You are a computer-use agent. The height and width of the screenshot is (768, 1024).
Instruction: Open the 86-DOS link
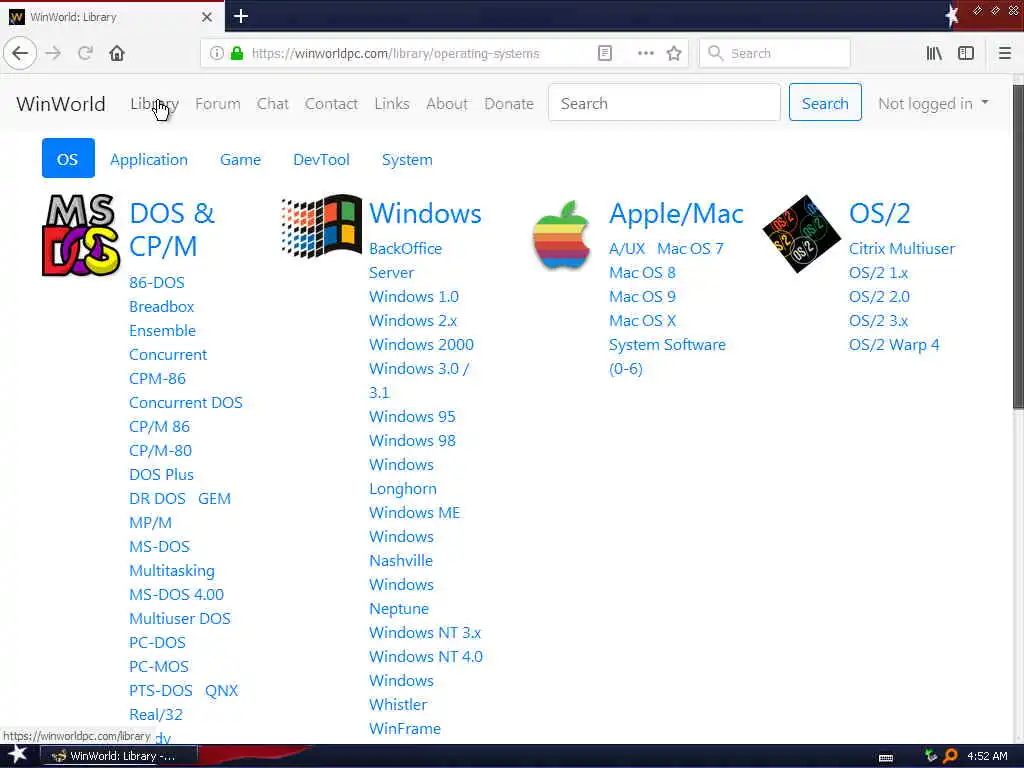[157, 282]
